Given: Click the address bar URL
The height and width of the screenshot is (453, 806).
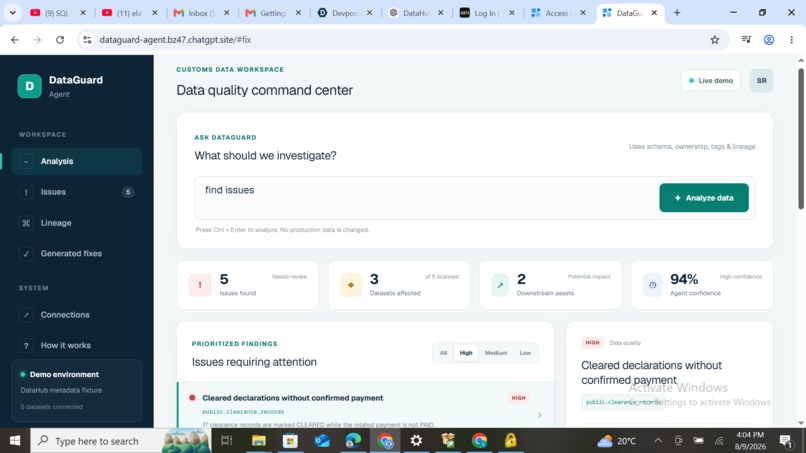Looking at the screenshot, I should (x=175, y=40).
